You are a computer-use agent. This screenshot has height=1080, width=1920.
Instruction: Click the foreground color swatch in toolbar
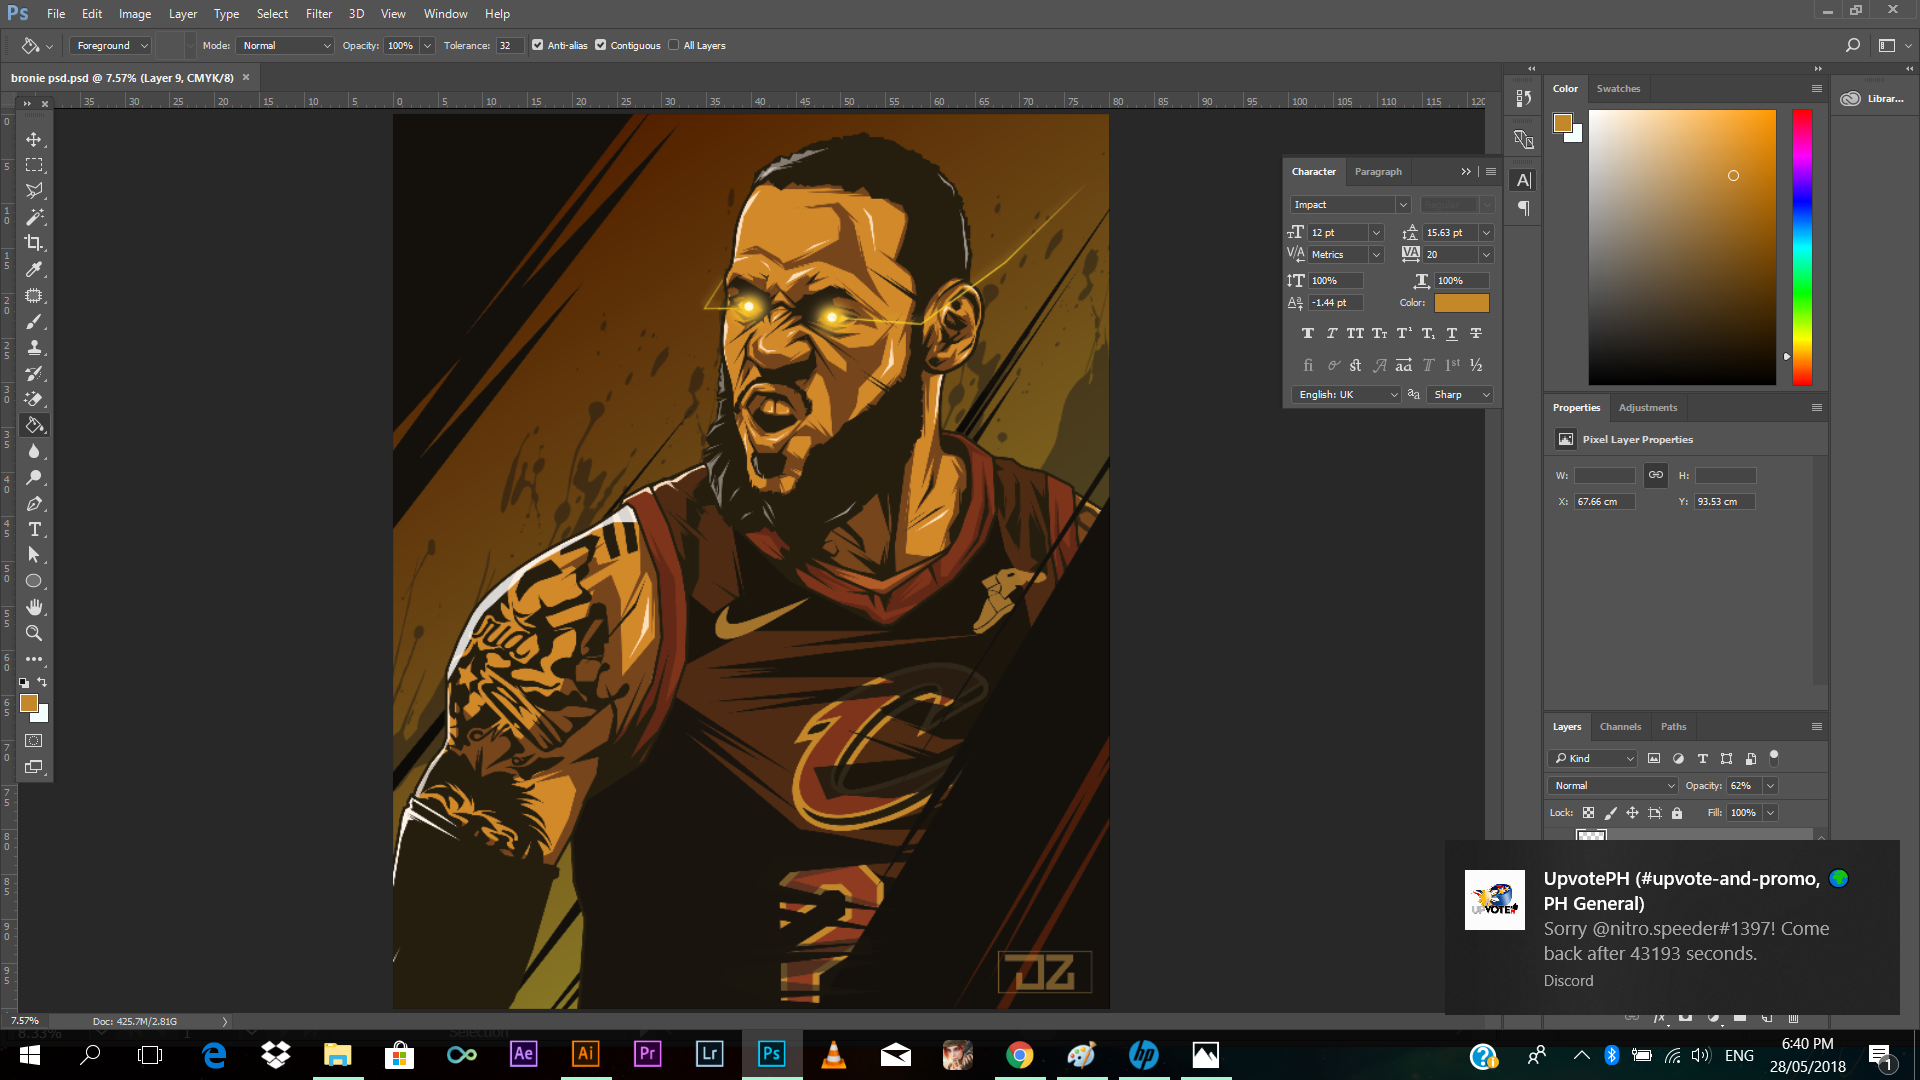pos(29,703)
